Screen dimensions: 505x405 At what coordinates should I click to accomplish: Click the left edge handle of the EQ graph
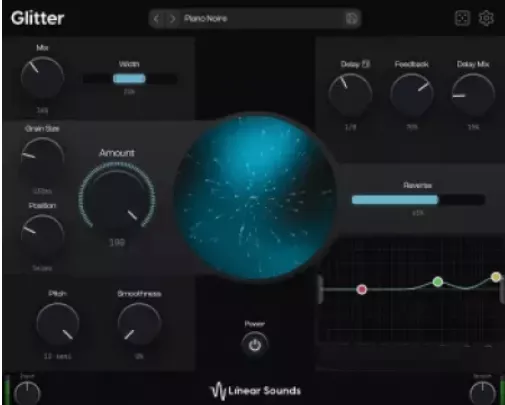(321, 289)
